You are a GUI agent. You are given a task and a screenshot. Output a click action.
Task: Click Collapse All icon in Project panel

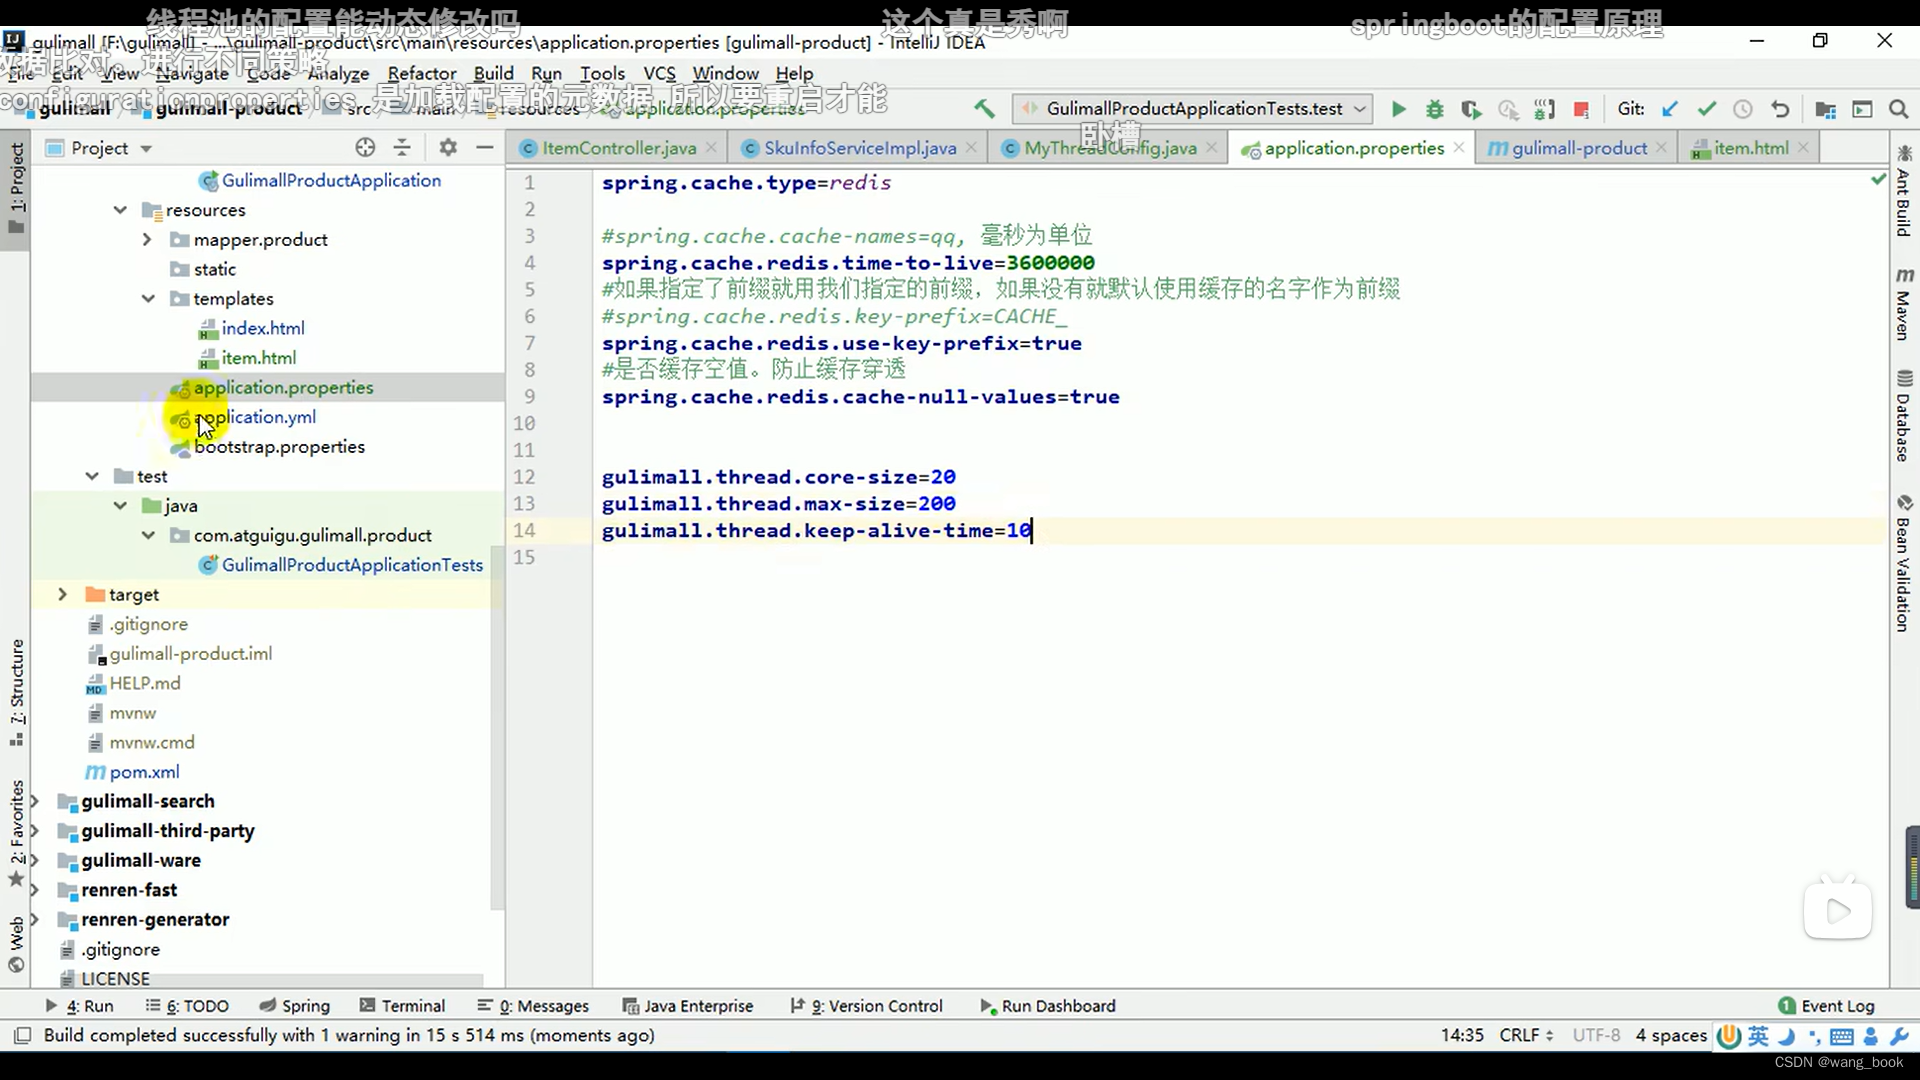tap(402, 148)
